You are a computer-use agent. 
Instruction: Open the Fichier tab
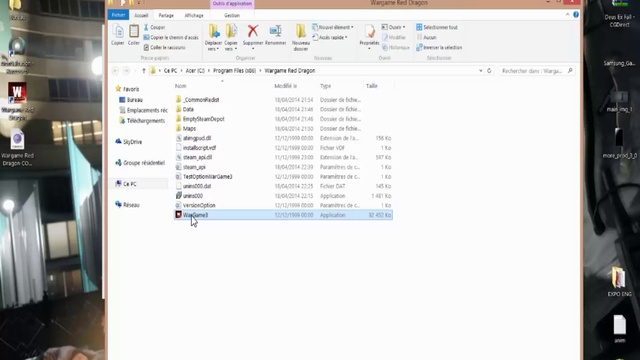118,15
